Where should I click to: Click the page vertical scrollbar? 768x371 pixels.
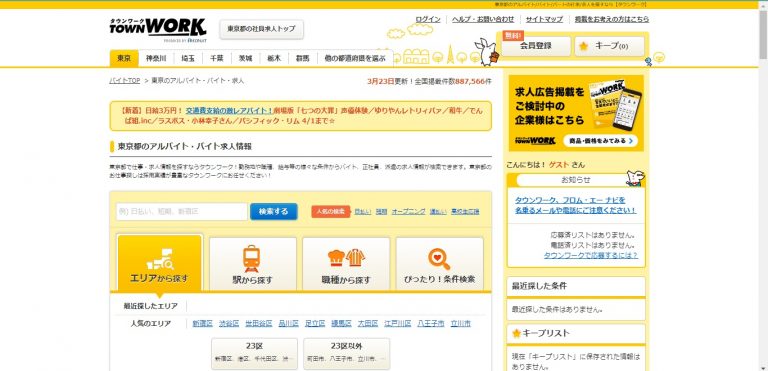pyautogui.click(x=763, y=190)
